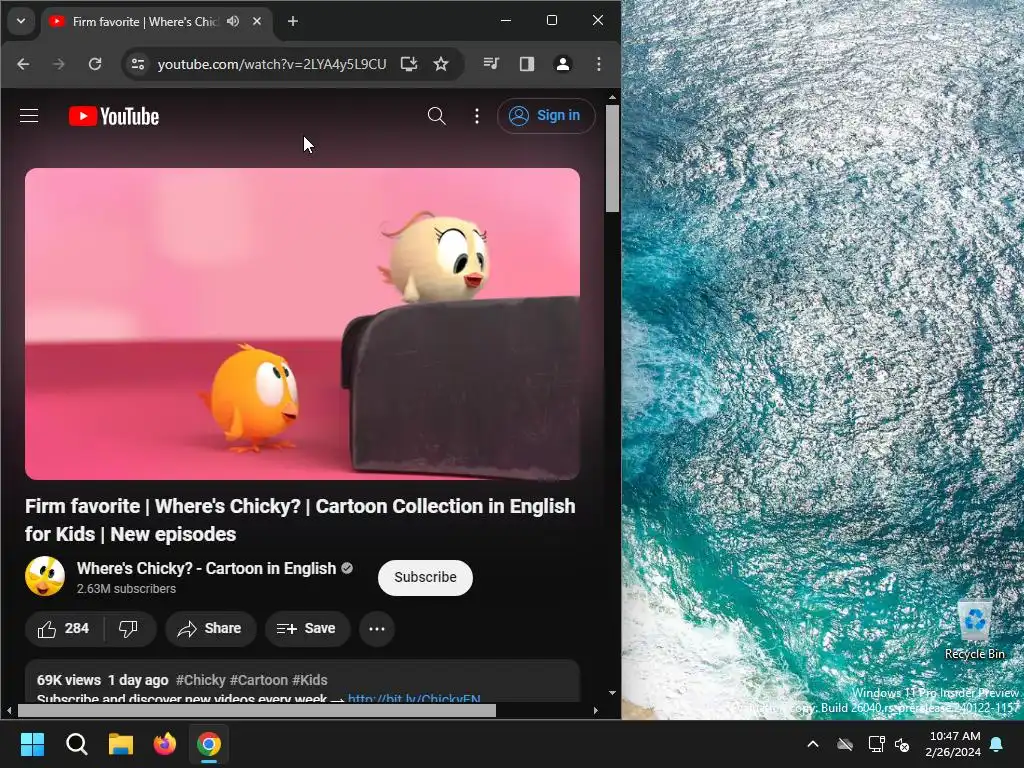Sign in to YouTube
Screen dimensions: 1024x768
coord(546,116)
